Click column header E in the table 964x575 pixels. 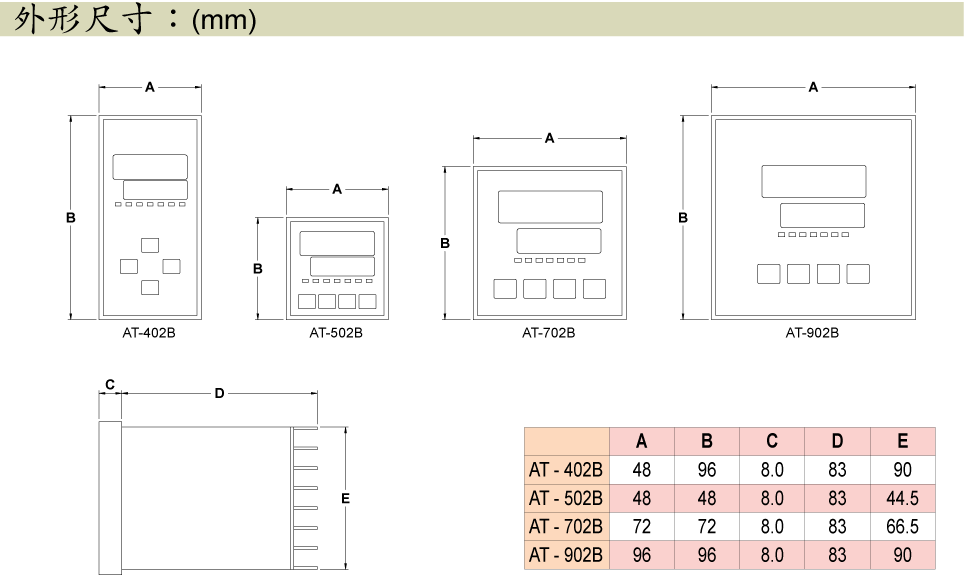click(903, 441)
